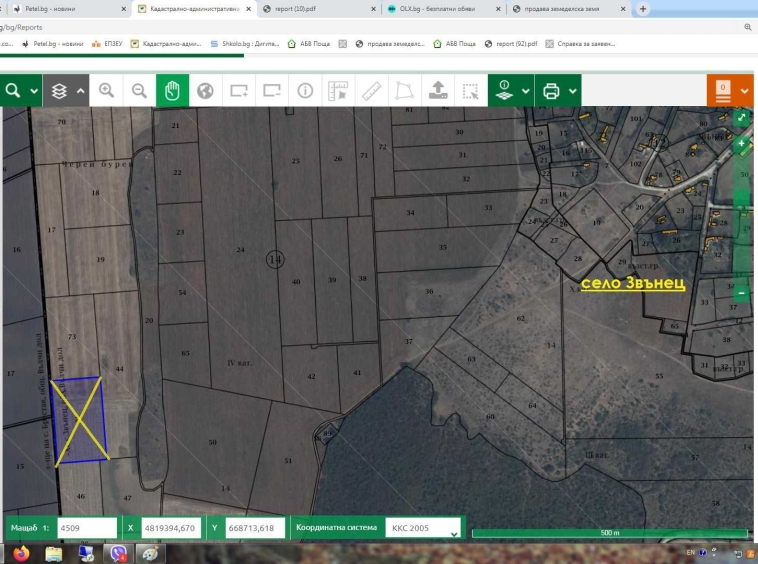Toggle the rectangle selection tool
This screenshot has width=758, height=564.
point(470,90)
